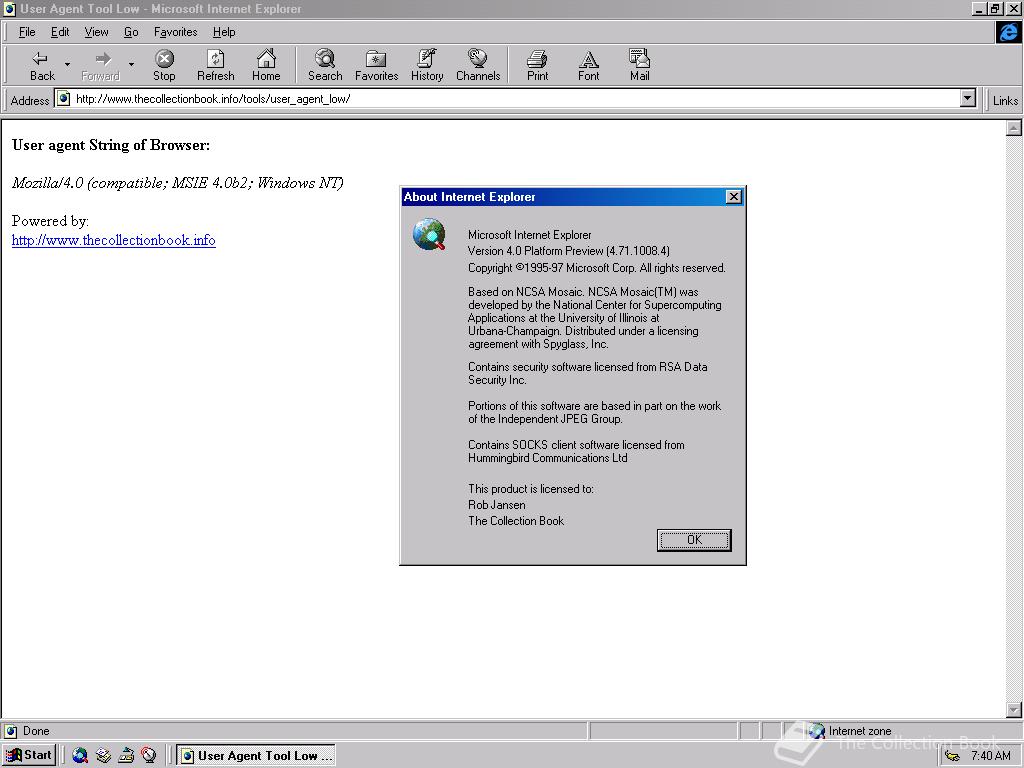Follow the thecollectionbook.info hyperlink
1024x768 pixels.
[x=114, y=240]
